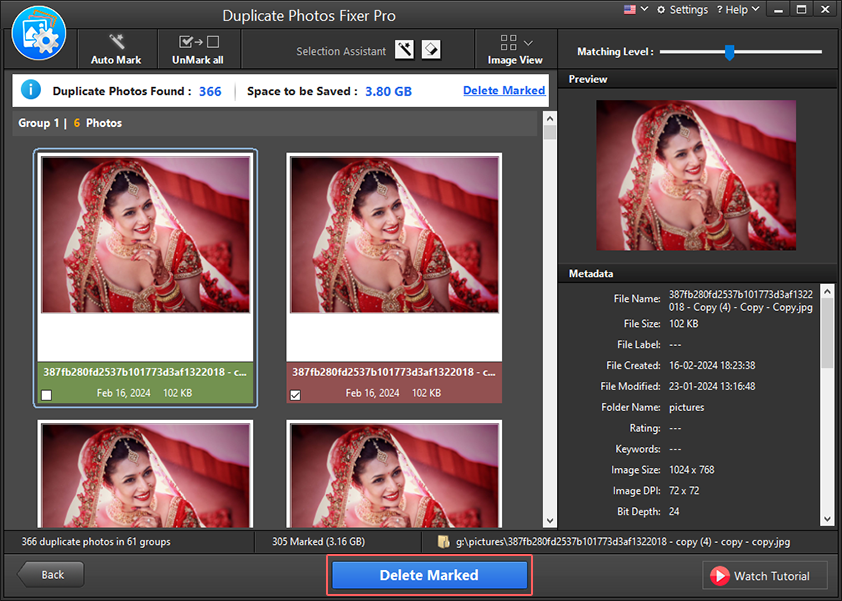Click the Metadata panel scroll down arrow
Screen dimensions: 842x601
coord(828,519)
